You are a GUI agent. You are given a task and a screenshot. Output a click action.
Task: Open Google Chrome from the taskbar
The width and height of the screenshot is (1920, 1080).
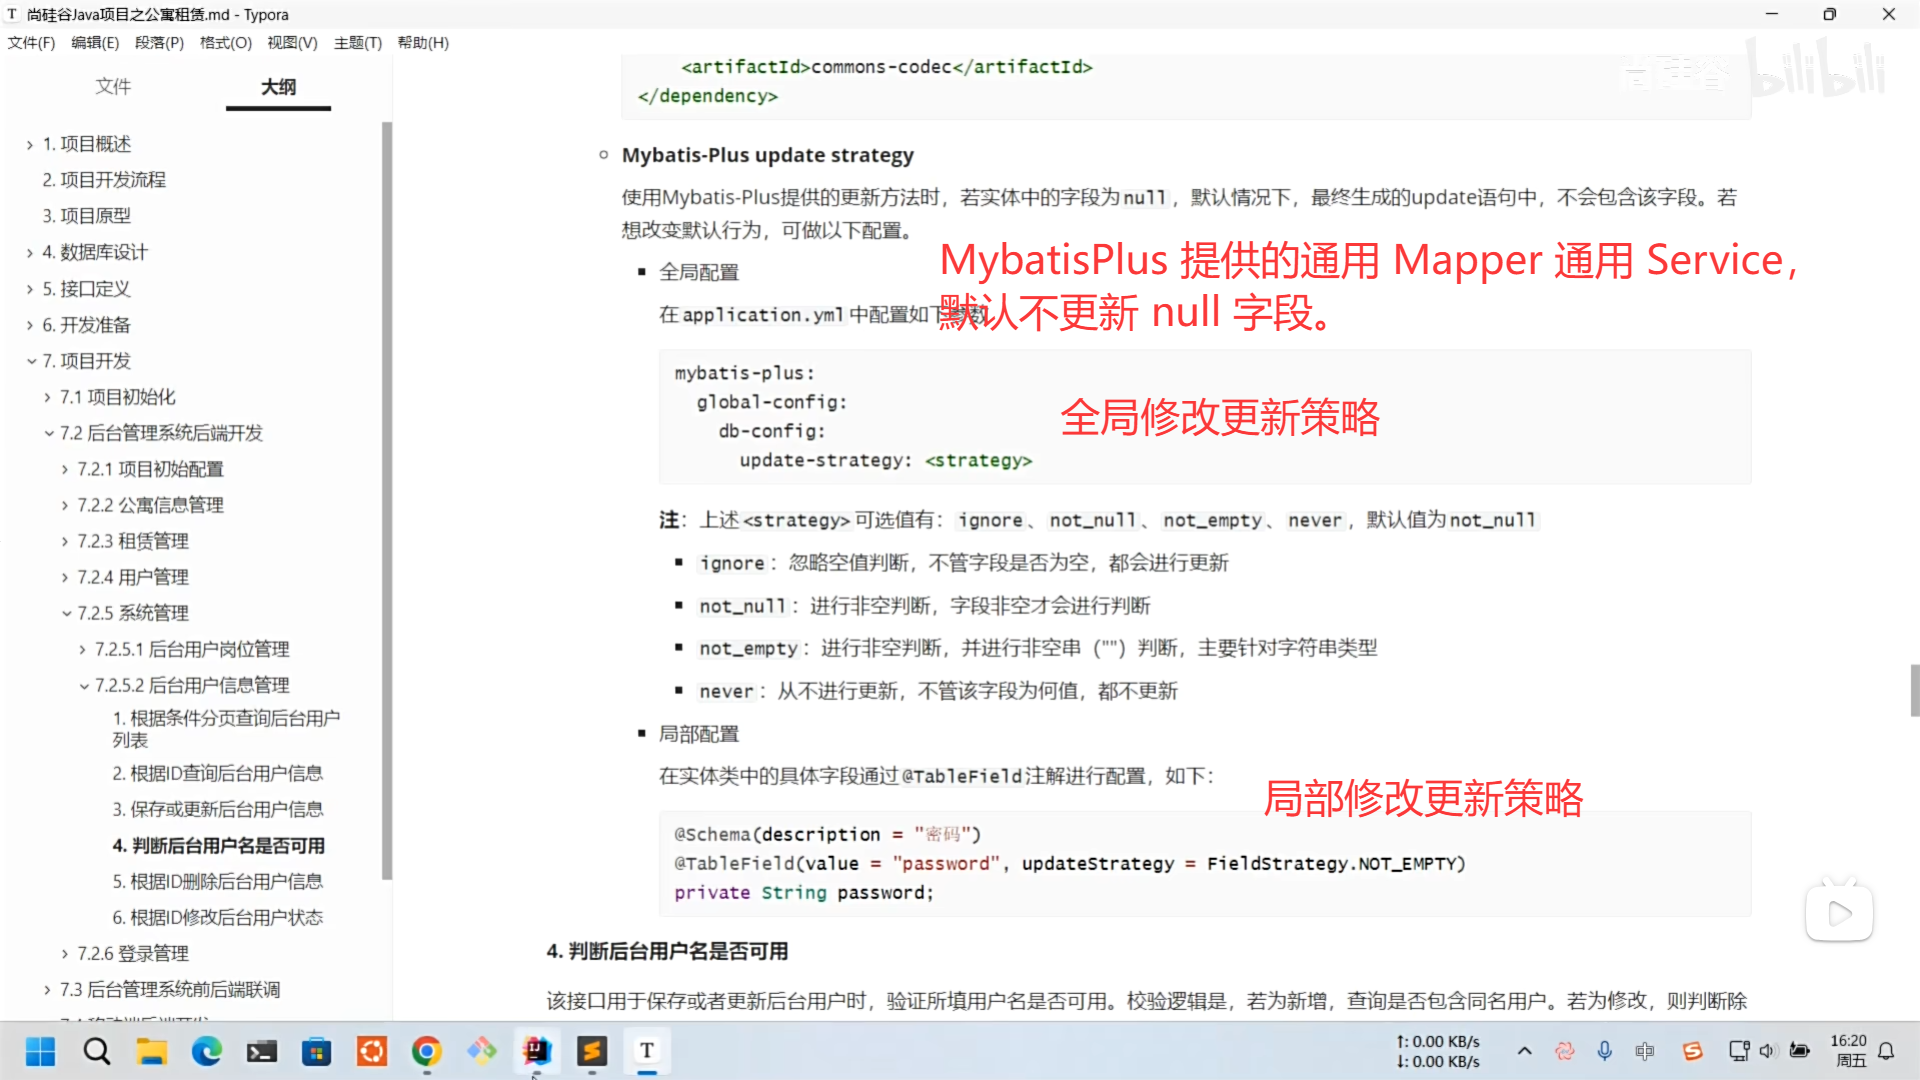click(427, 1051)
